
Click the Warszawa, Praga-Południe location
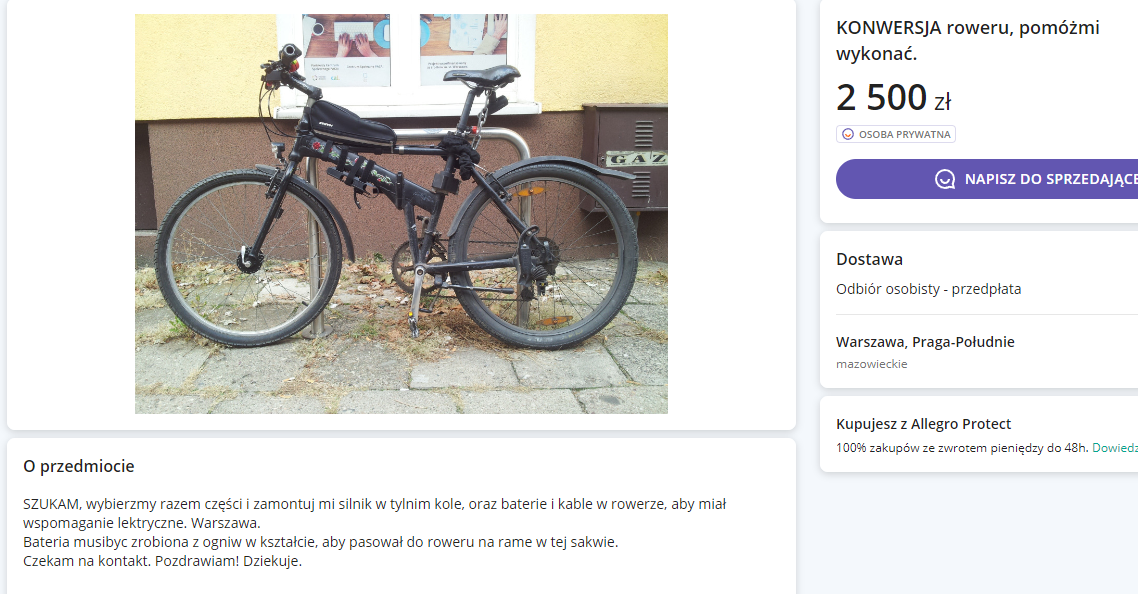click(925, 342)
